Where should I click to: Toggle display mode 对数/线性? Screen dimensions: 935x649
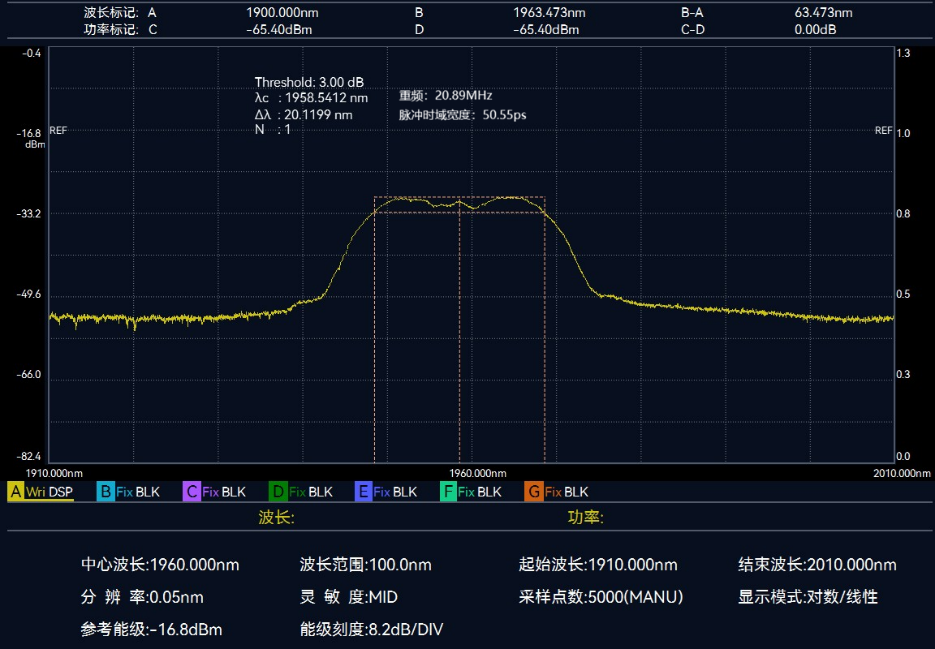[x=807, y=597]
